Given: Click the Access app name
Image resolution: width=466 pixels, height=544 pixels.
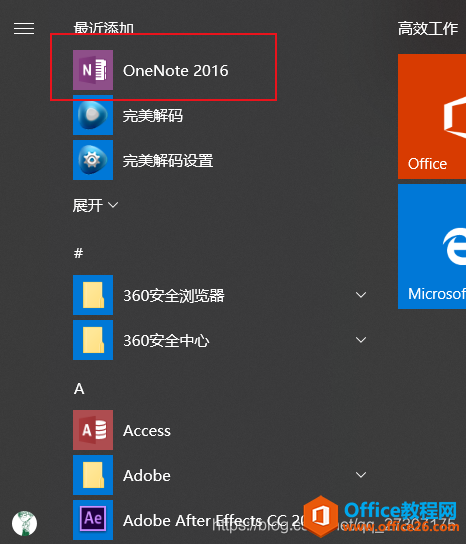Looking at the screenshot, I should [x=147, y=431].
